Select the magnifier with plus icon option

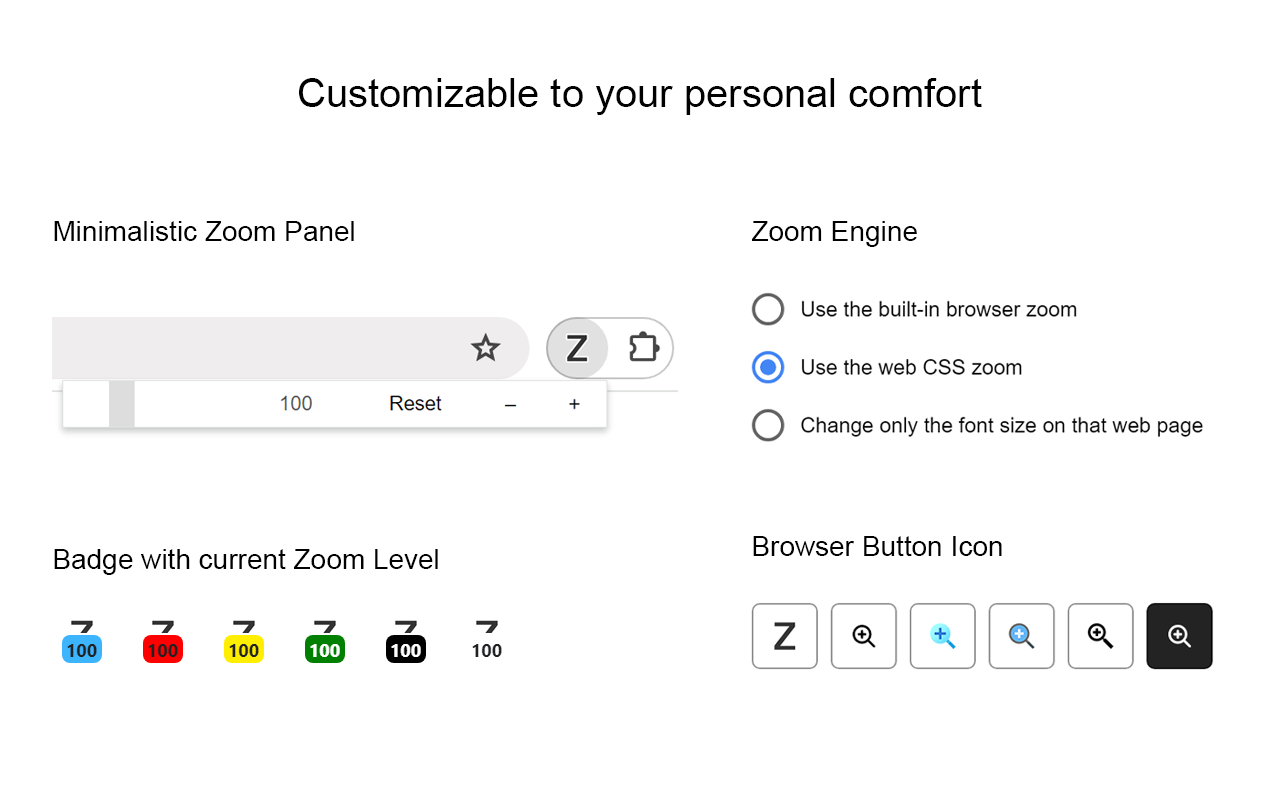pyautogui.click(x=1101, y=636)
